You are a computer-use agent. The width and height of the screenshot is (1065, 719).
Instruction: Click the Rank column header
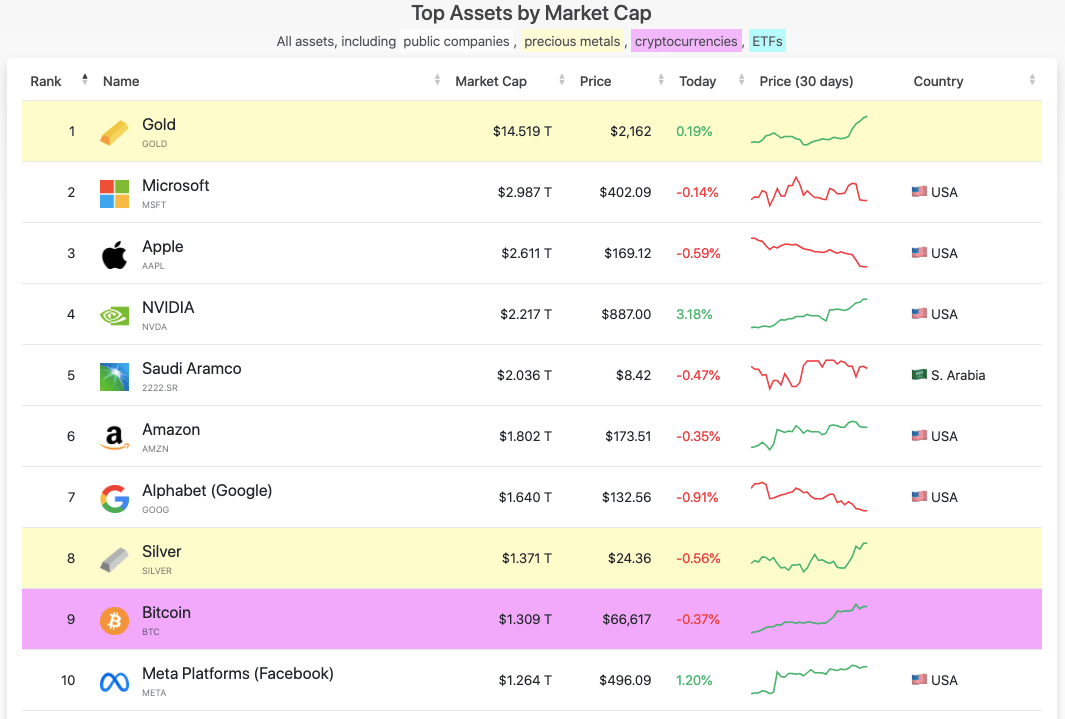click(46, 81)
